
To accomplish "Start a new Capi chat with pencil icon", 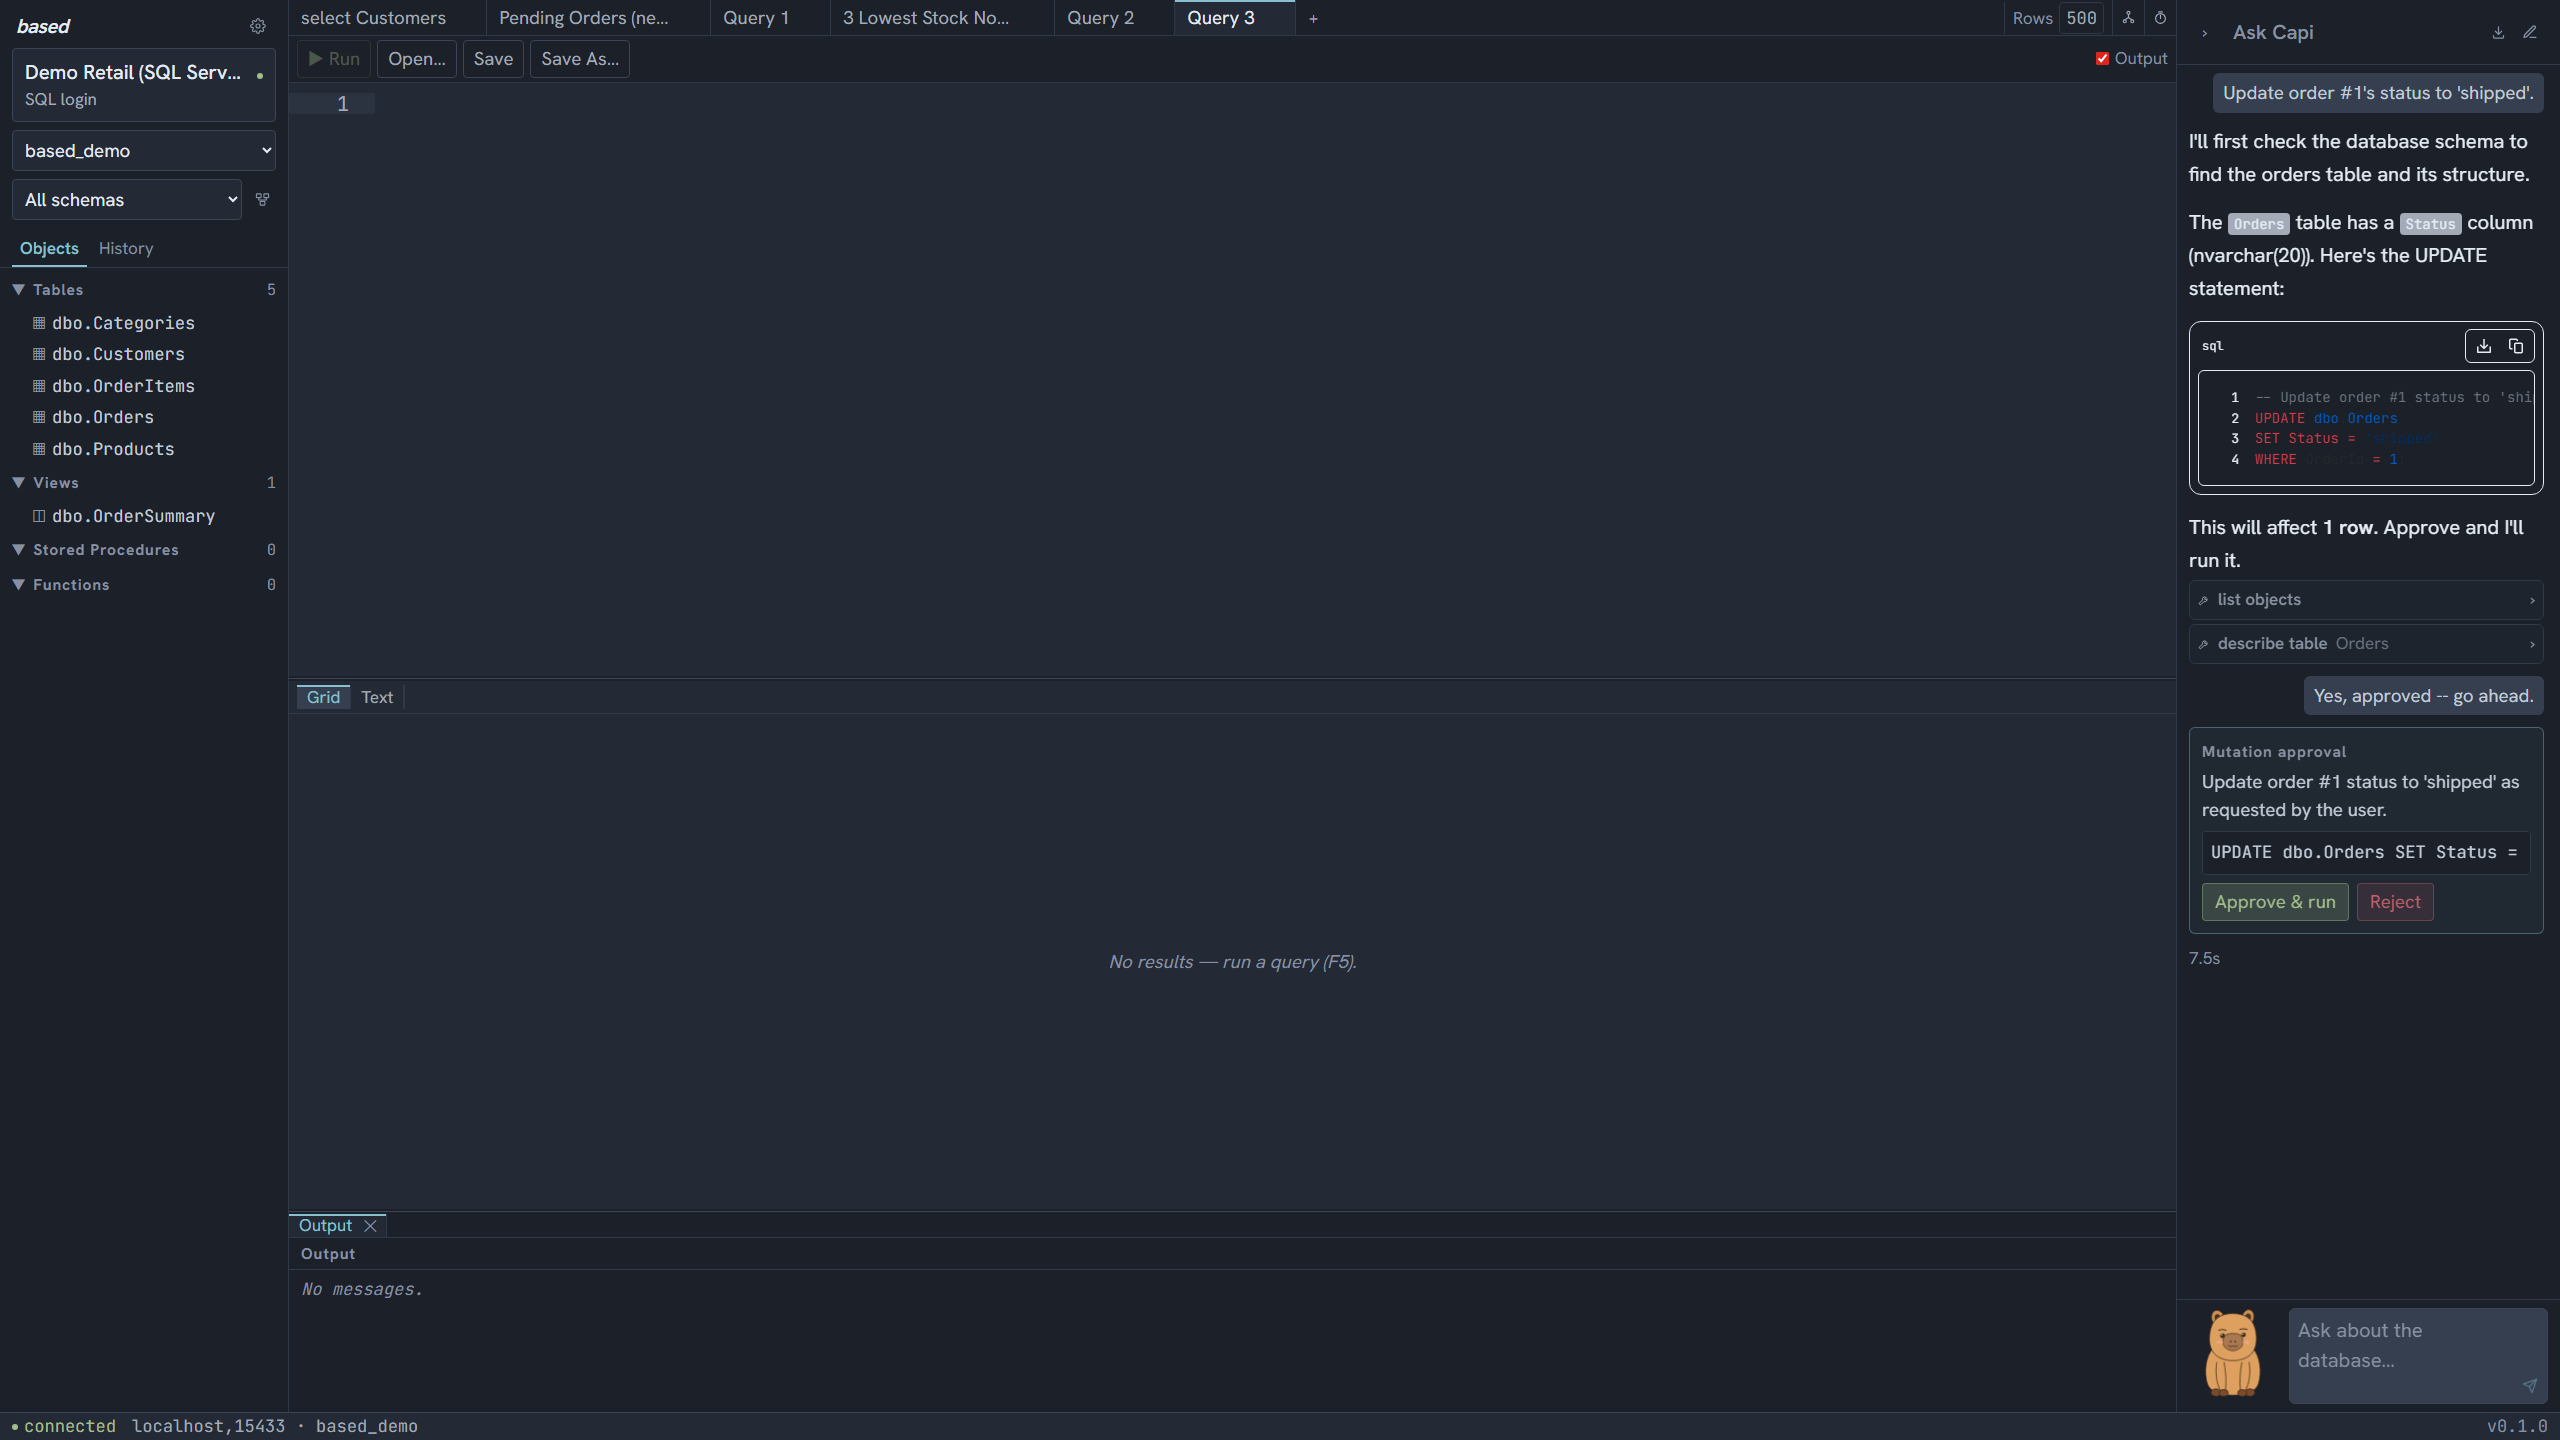I will [x=2530, y=32].
